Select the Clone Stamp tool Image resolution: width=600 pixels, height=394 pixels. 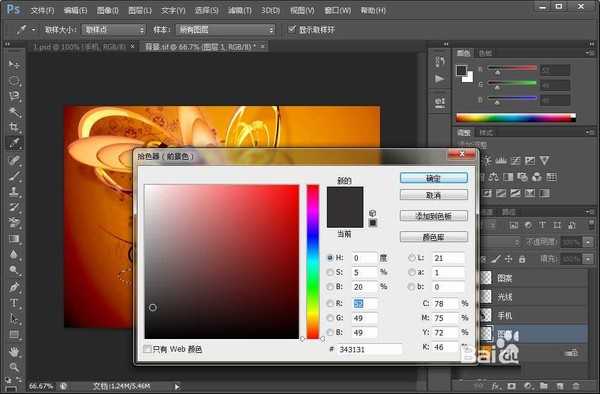(x=14, y=191)
